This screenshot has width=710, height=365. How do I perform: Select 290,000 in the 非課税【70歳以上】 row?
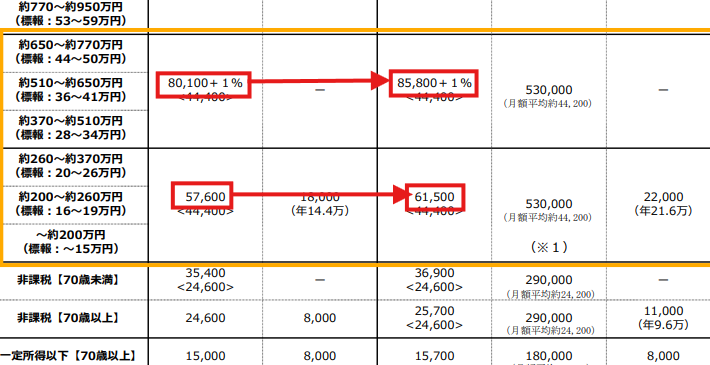click(549, 318)
